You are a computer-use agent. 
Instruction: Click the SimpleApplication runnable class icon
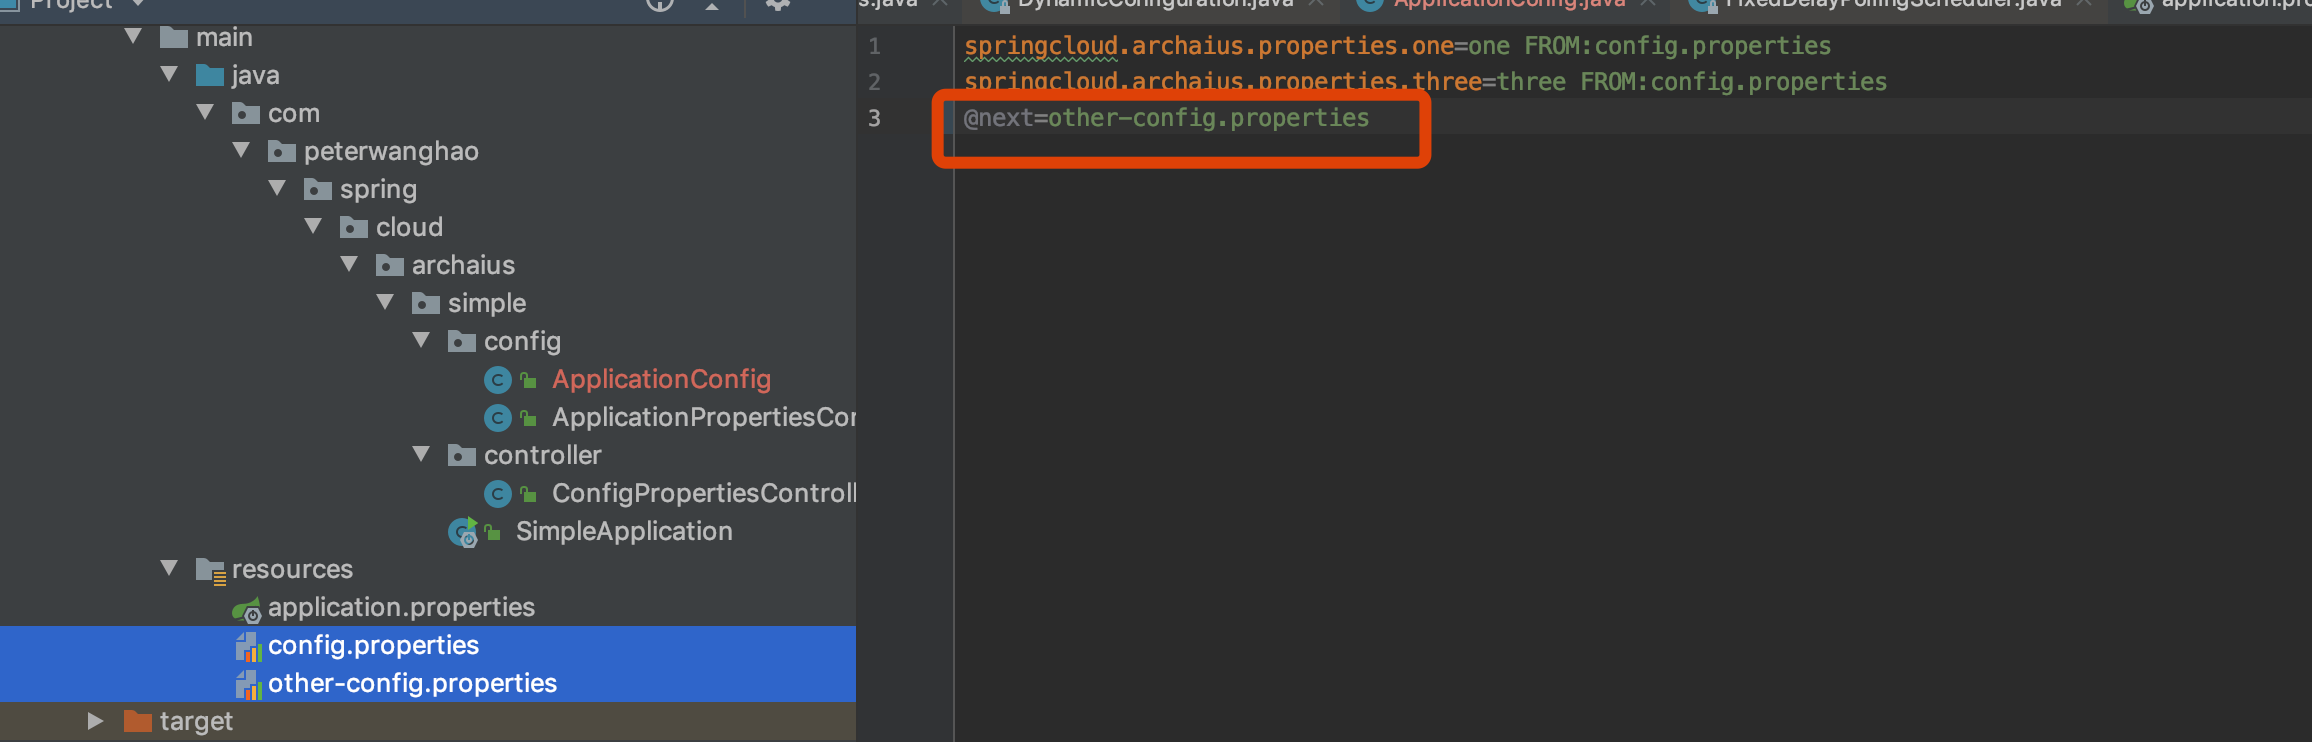[463, 532]
